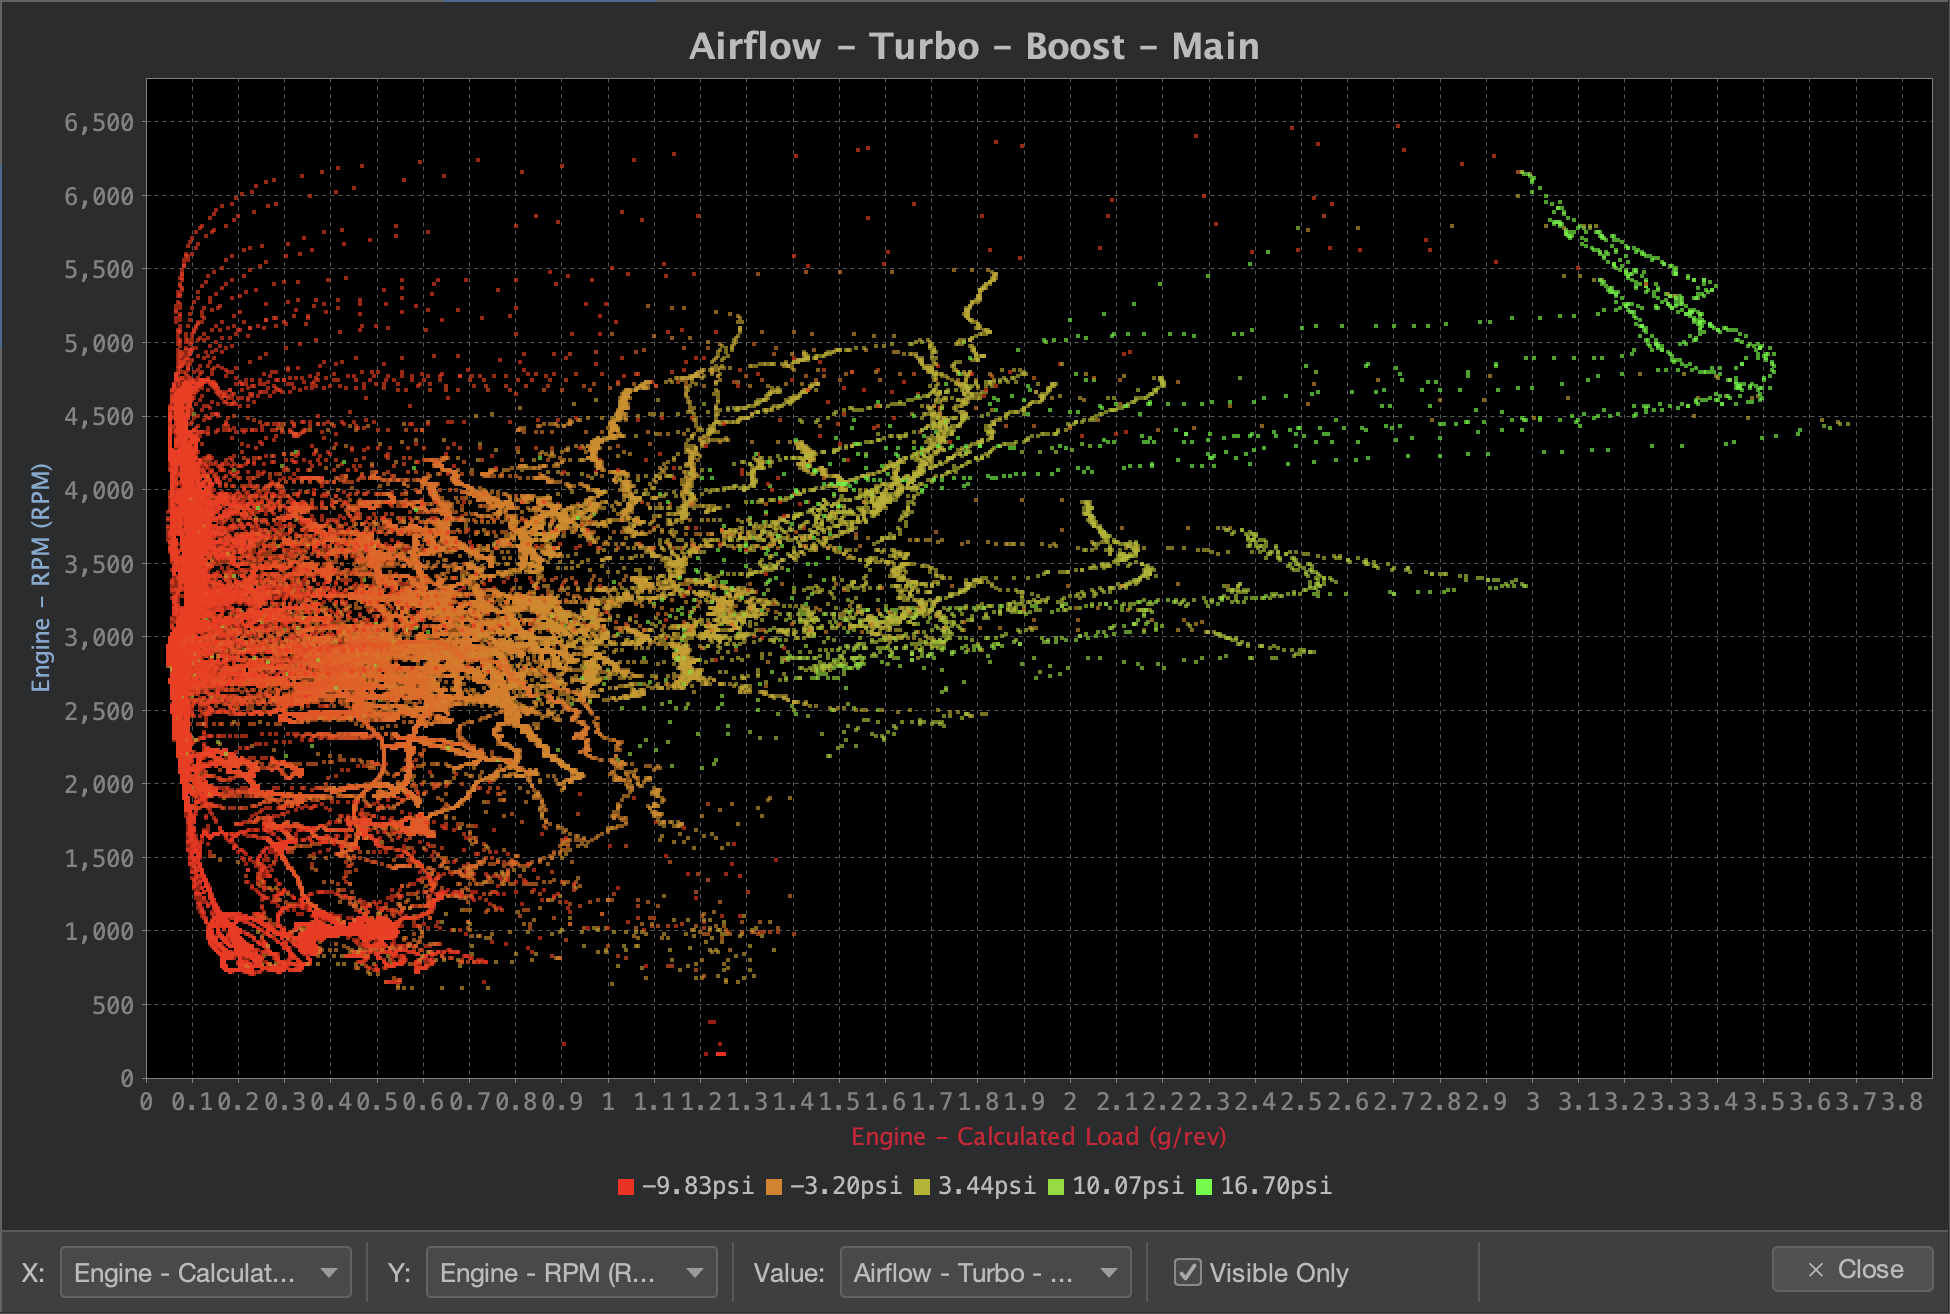The image size is (1950, 1314).
Task: Click the 3,000 RPM axis tick label
Action: [99, 637]
